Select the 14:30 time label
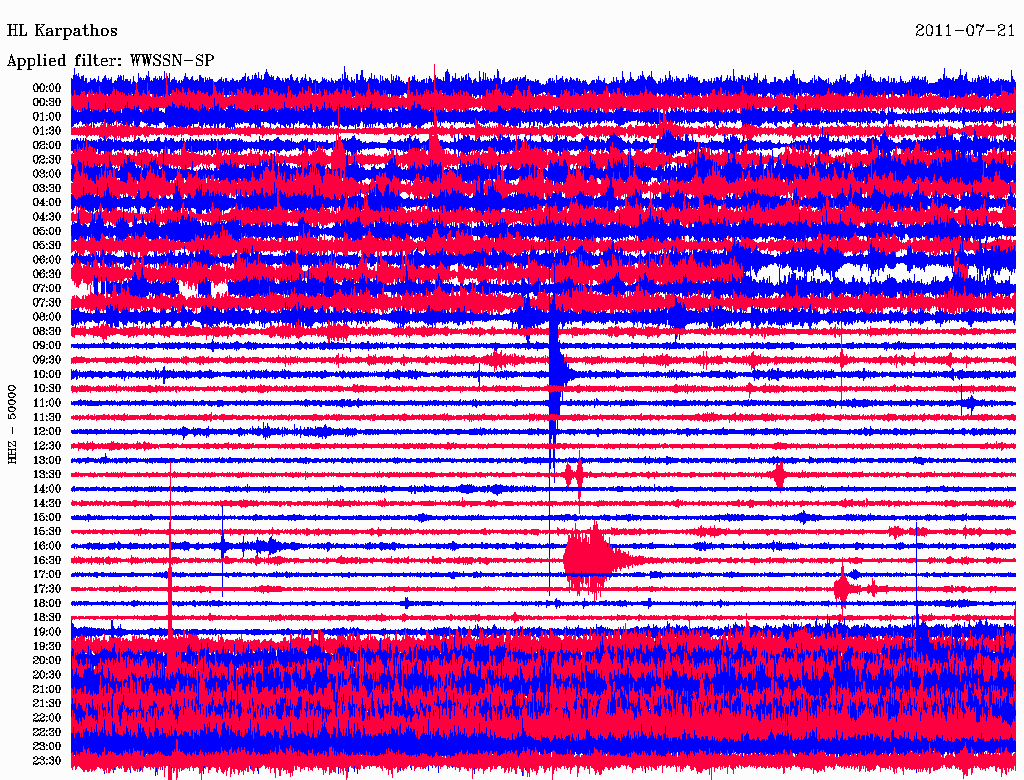 [x=47, y=503]
